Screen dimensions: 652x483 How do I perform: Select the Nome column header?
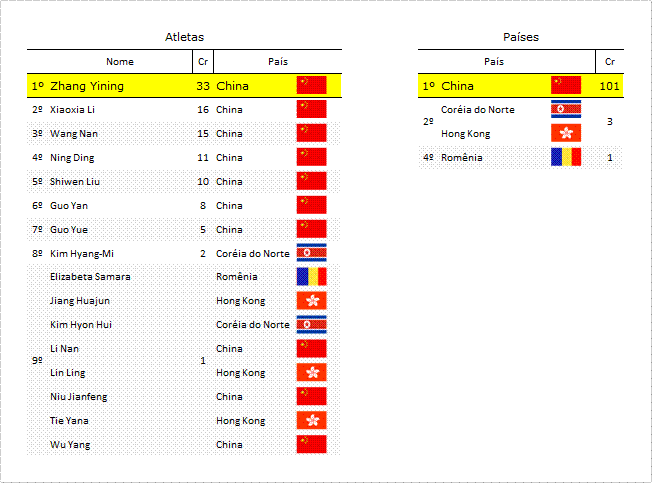click(120, 62)
